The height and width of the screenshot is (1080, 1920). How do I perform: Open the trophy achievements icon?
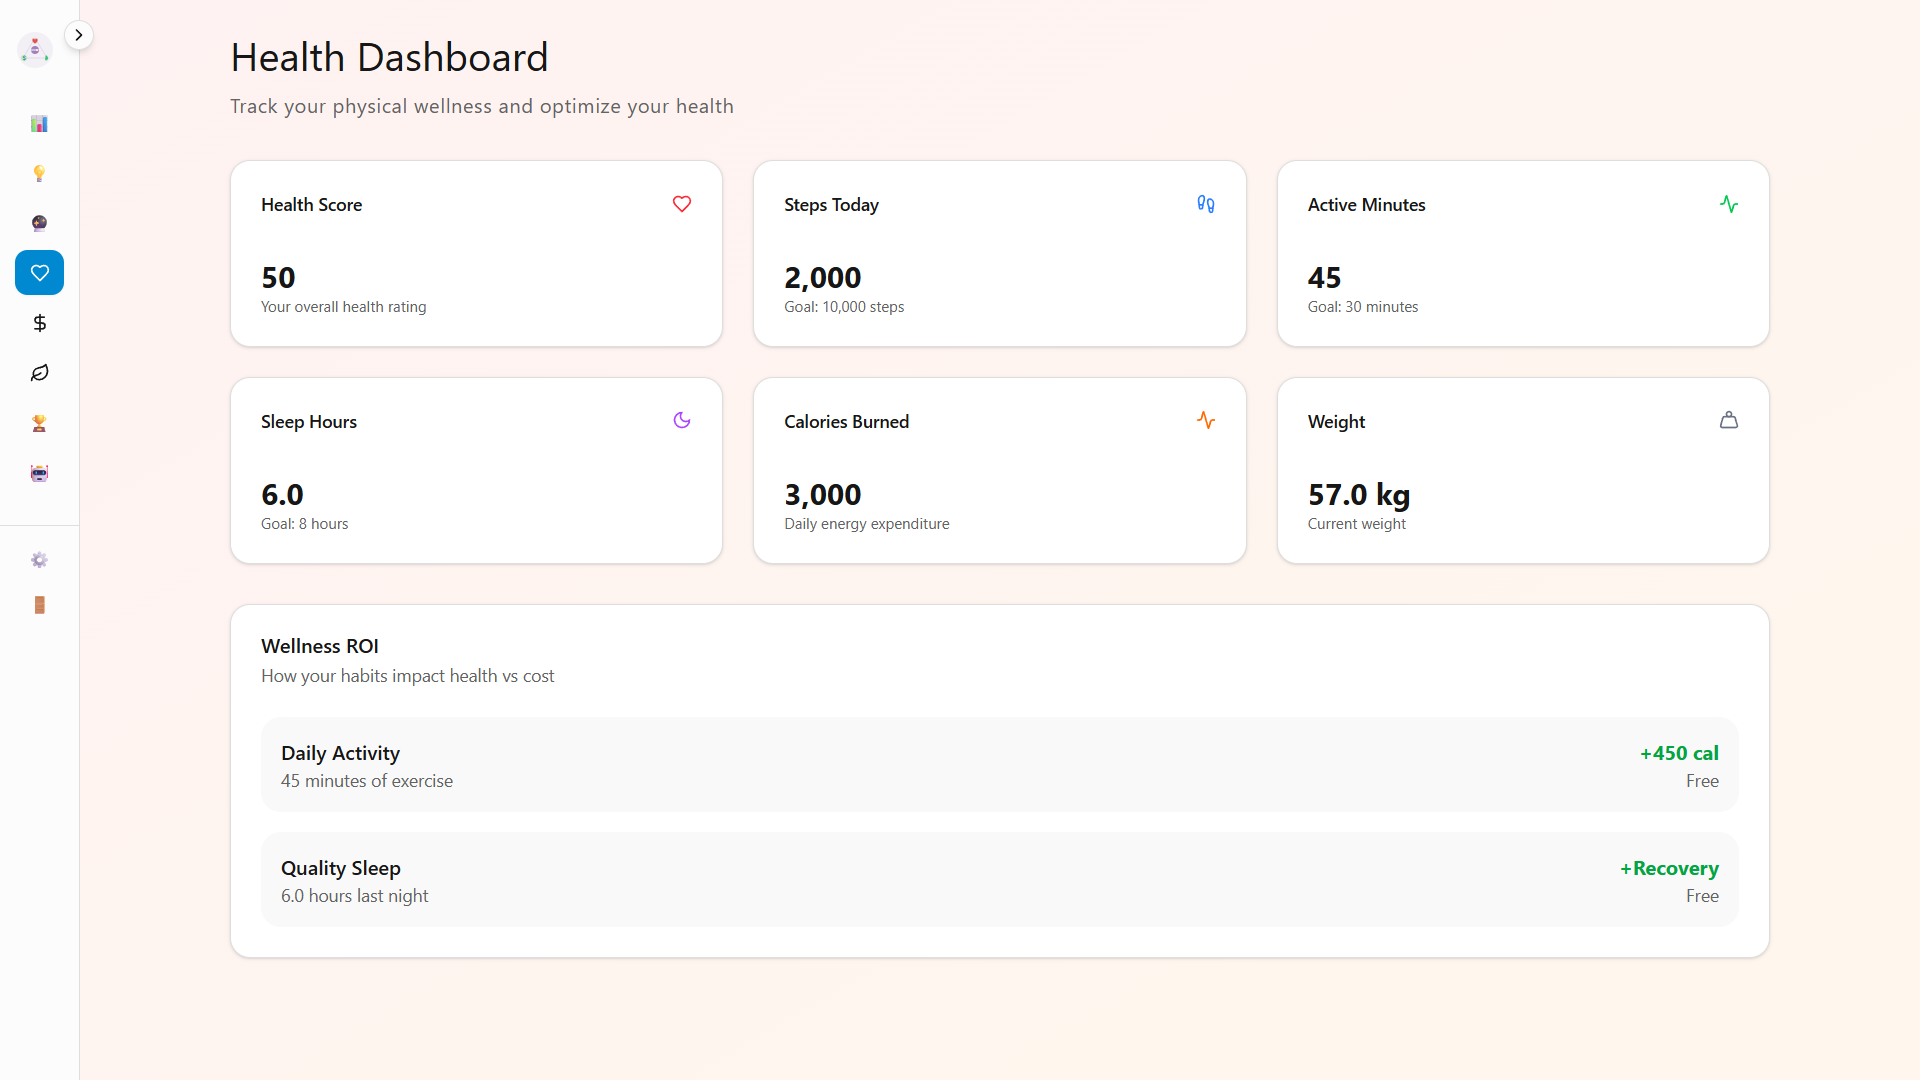39,423
